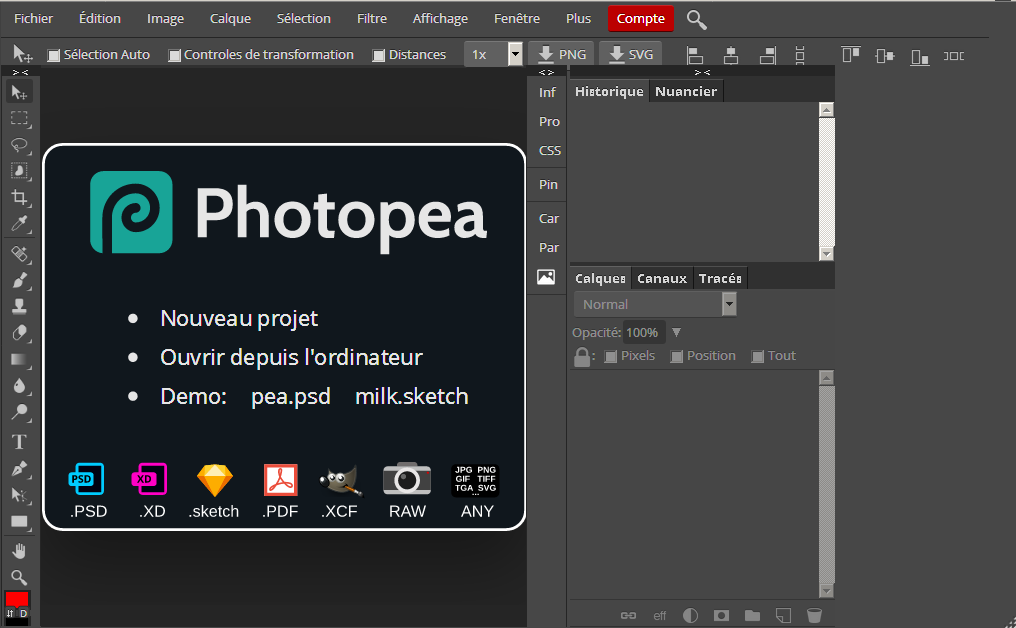Click the Opacité 100% value field

pos(643,332)
